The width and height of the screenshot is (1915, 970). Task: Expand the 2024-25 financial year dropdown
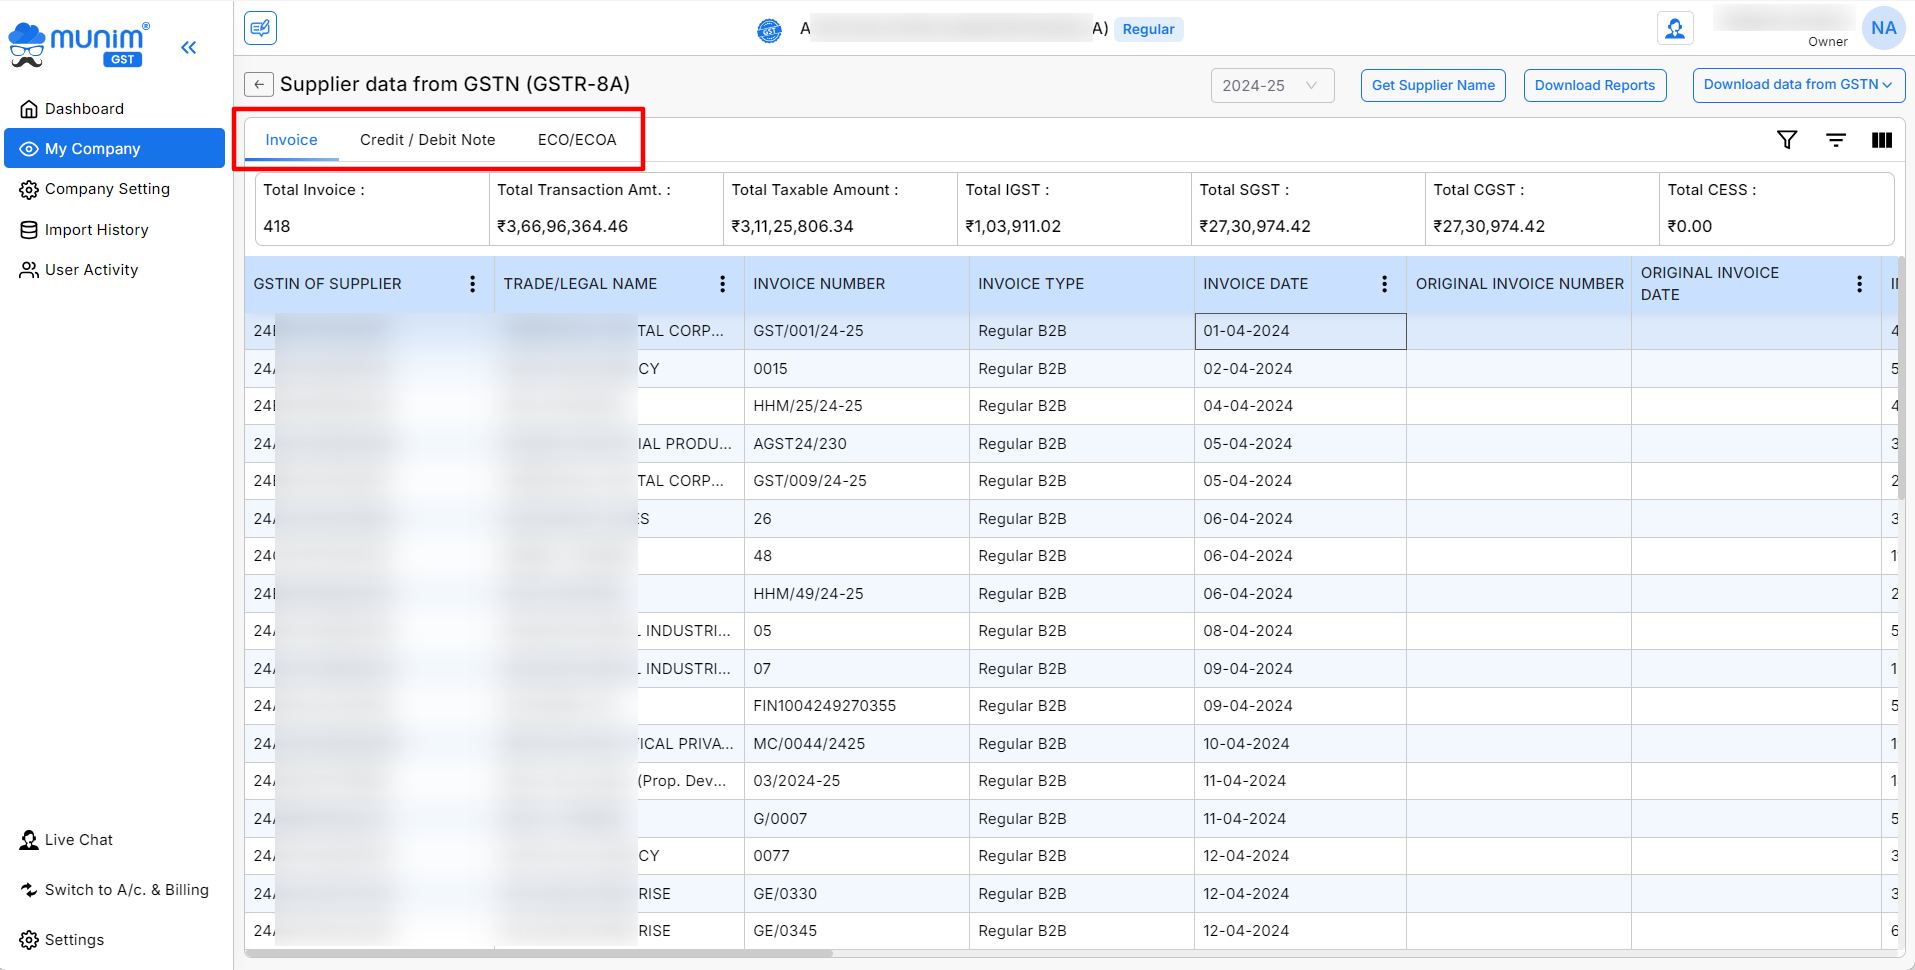[x=1271, y=86]
